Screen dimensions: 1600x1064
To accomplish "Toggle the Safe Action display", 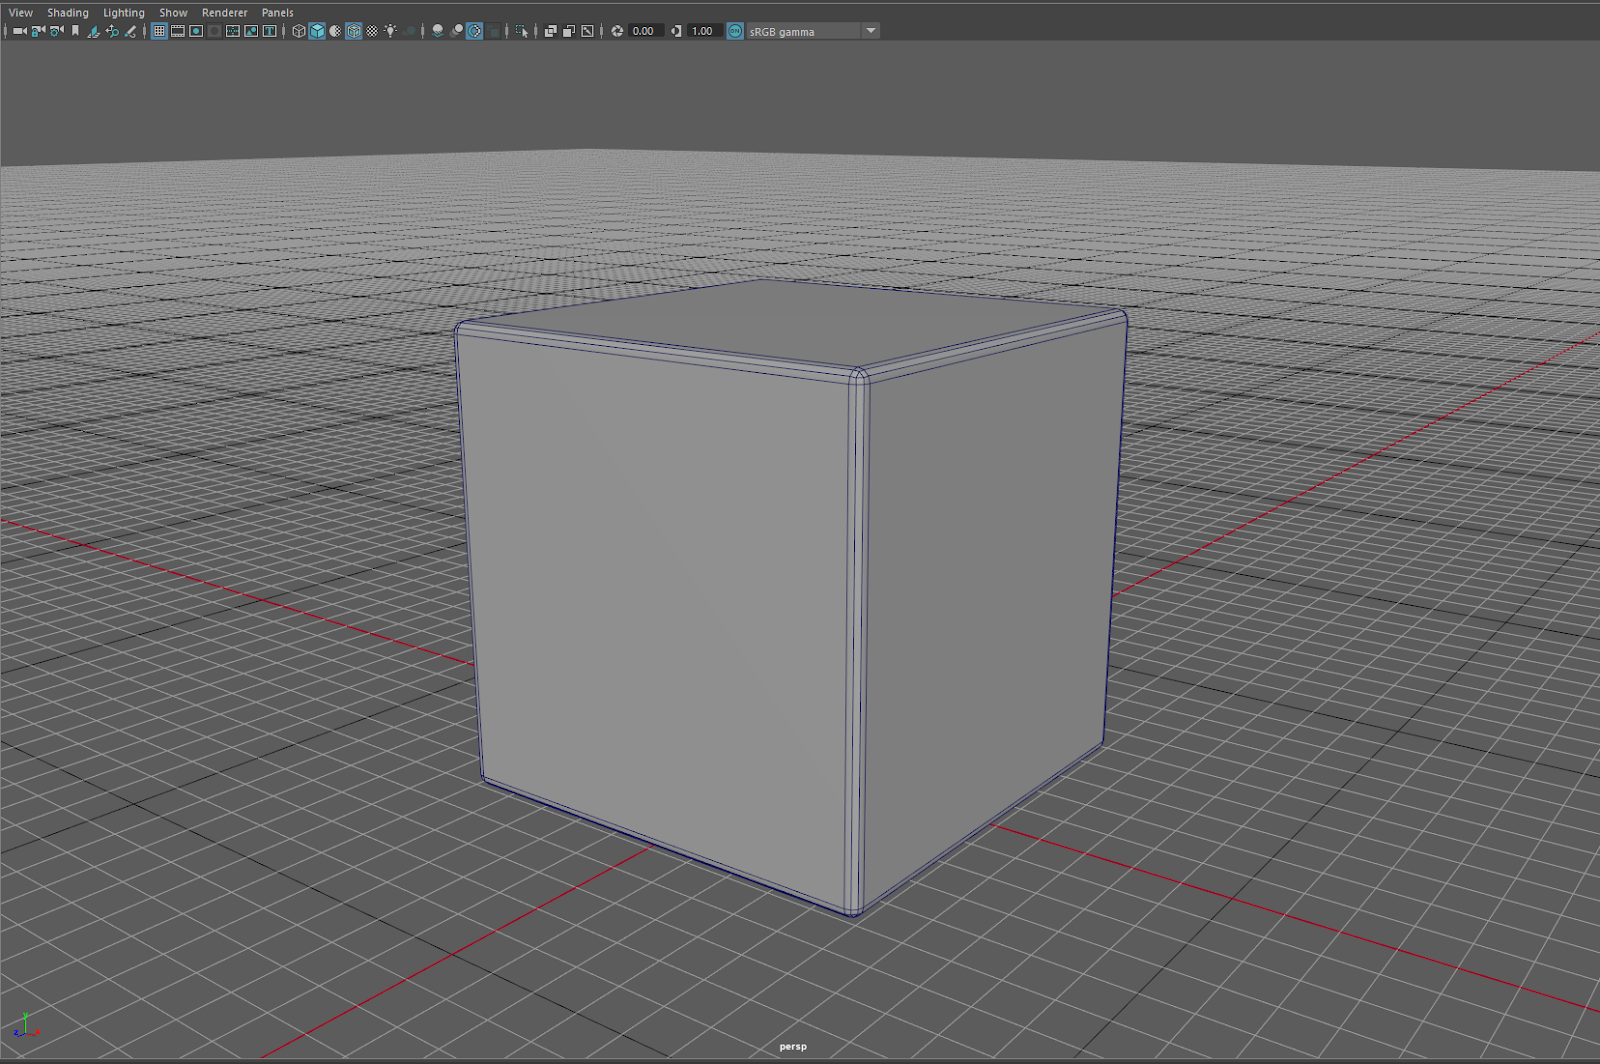I will (251, 31).
